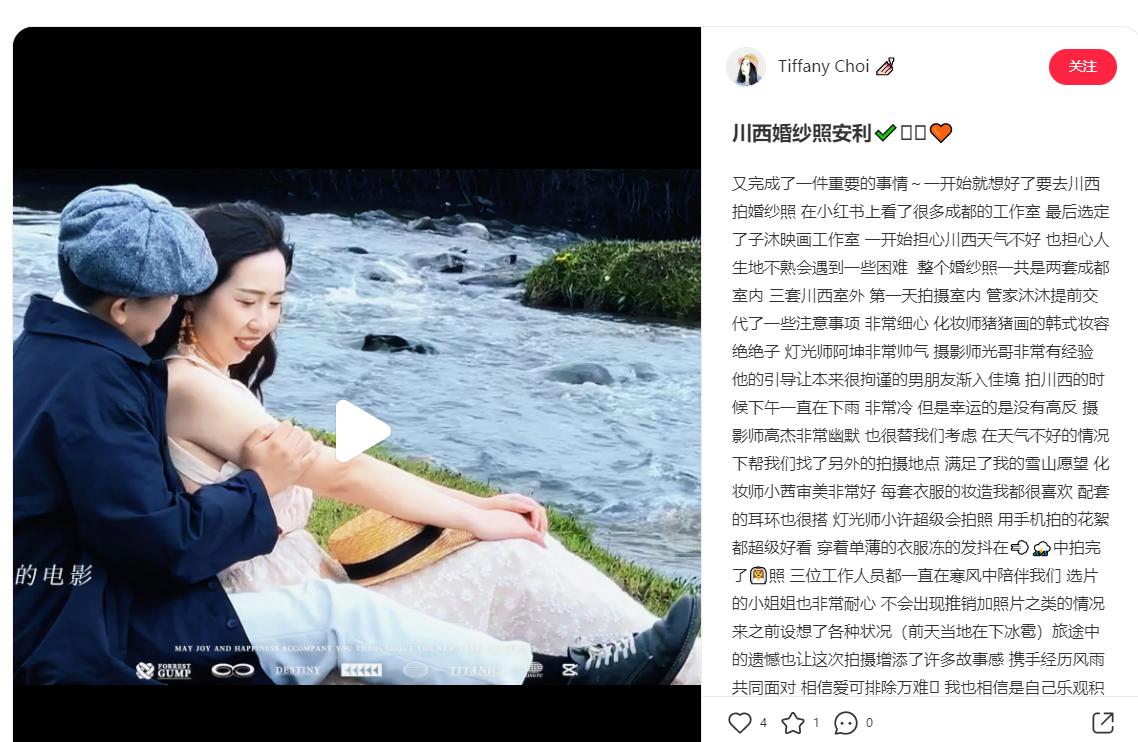Click the infinity symbol logo in the video
The image size is (1138, 742).
pyautogui.click(x=232, y=670)
